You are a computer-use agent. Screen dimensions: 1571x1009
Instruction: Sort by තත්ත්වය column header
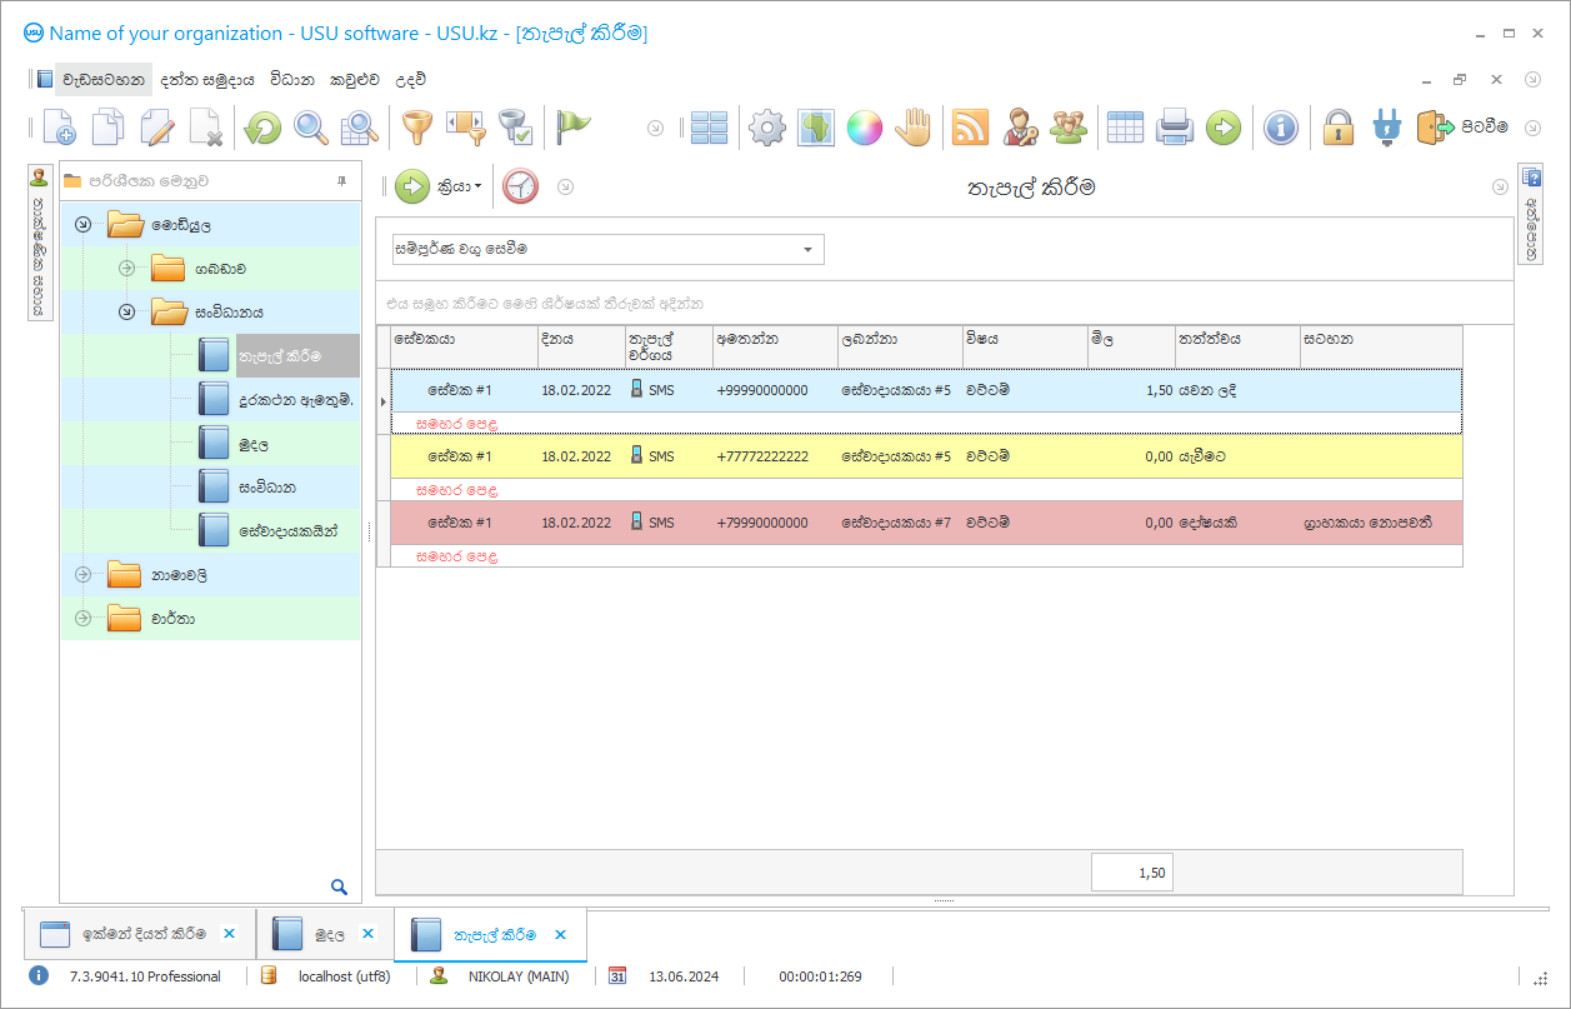[1237, 347]
